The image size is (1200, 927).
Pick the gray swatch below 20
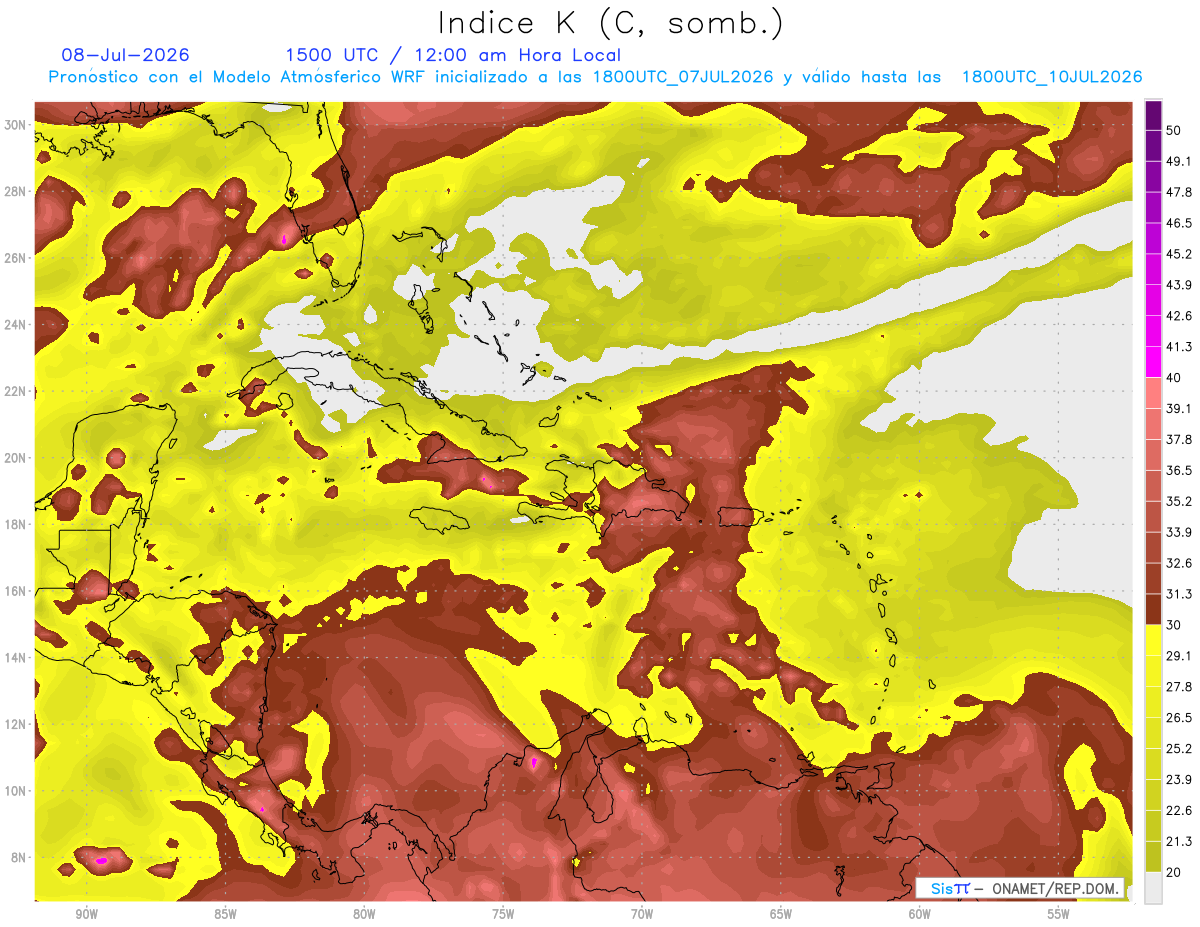[x=1153, y=888]
